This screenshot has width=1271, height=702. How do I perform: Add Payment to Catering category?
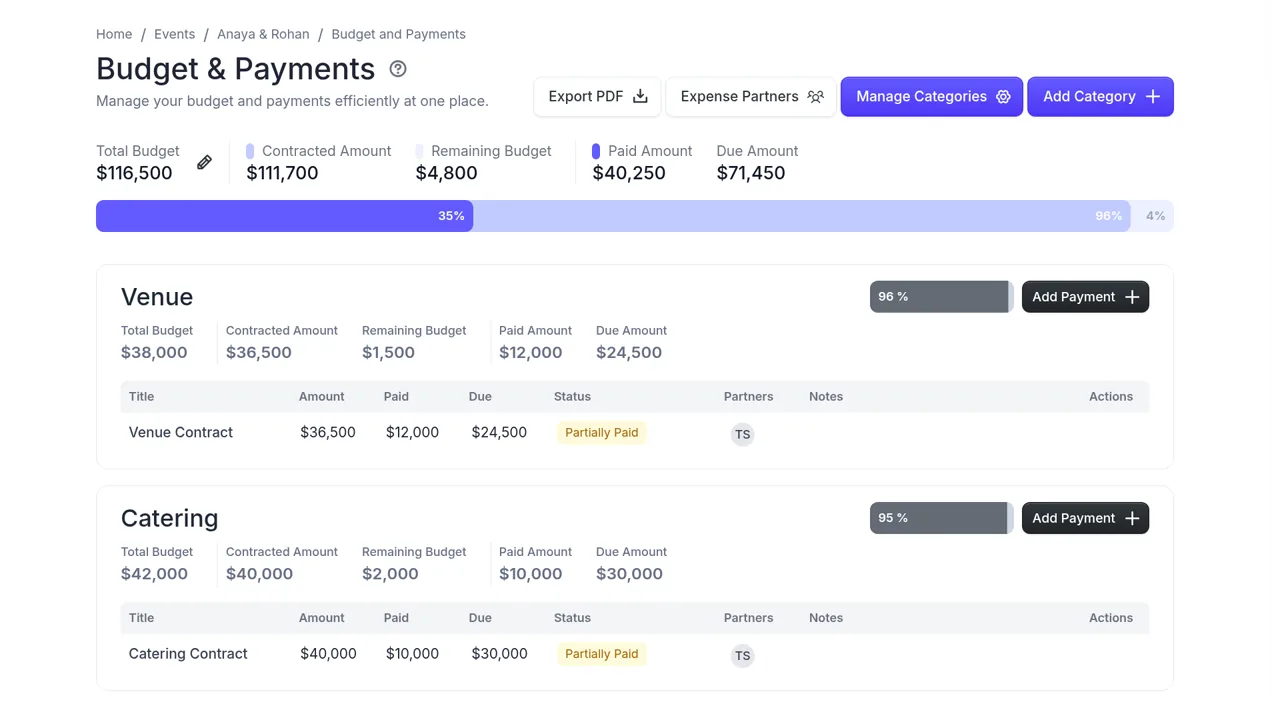[x=1085, y=518]
